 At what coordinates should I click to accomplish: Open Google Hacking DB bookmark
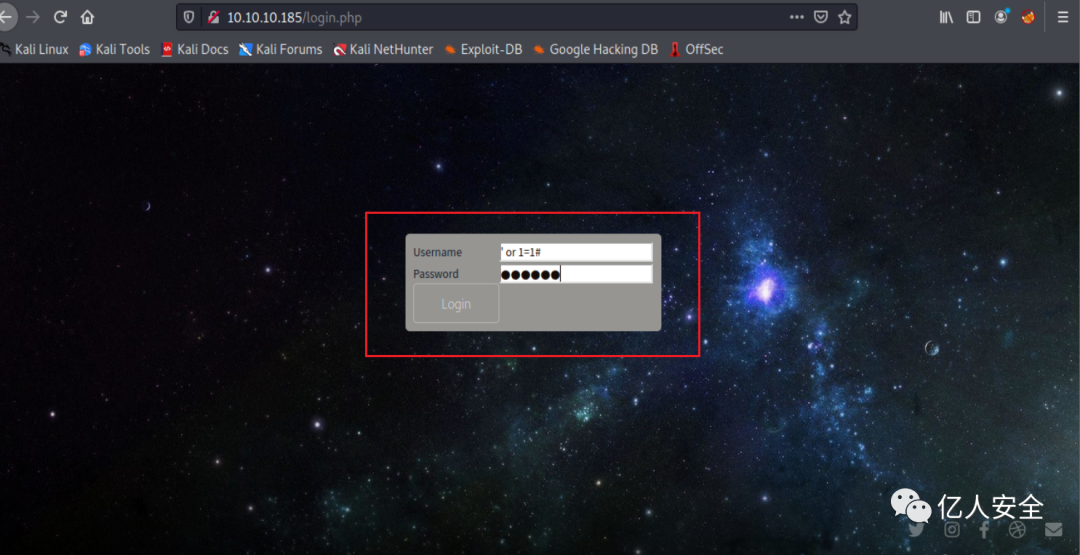click(595, 50)
